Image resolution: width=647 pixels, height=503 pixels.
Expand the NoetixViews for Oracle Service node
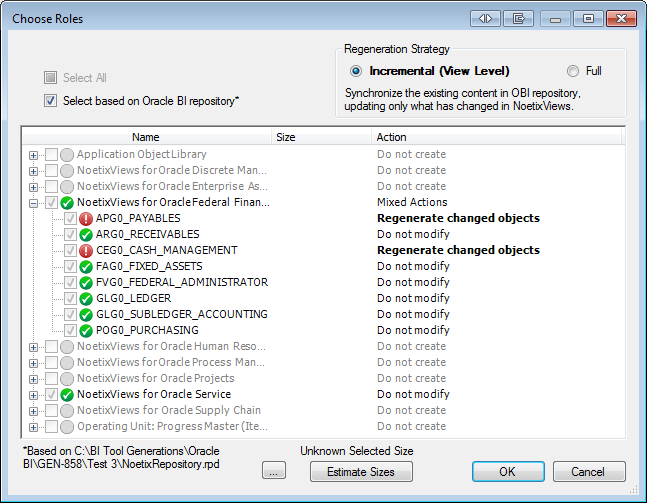33,395
